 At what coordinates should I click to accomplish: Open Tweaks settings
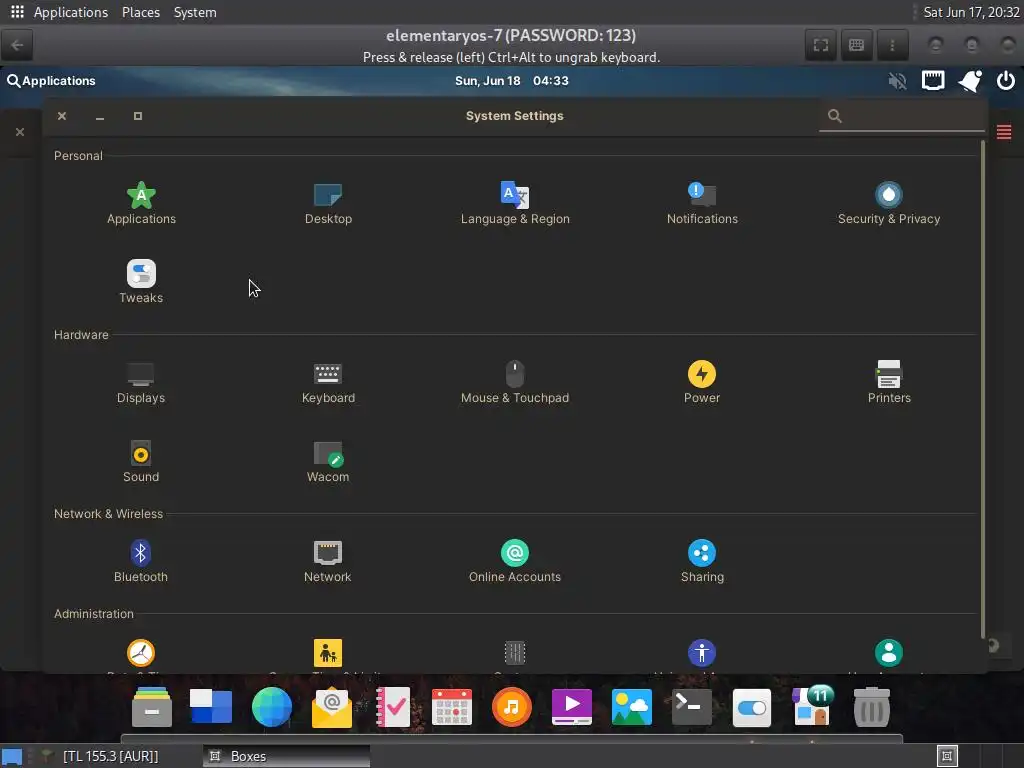141,274
